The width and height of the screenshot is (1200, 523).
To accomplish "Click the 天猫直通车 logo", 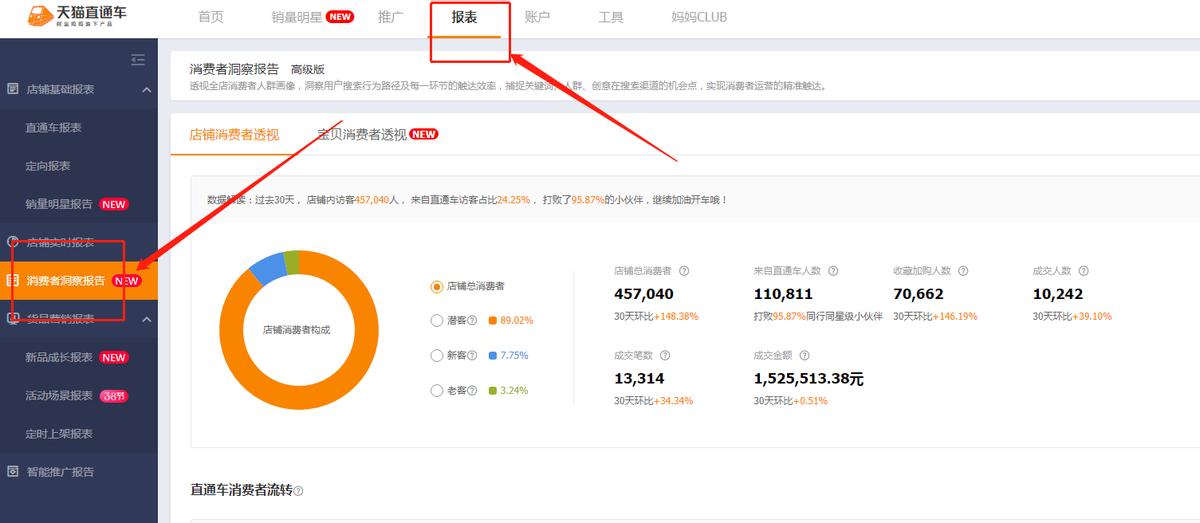I will 77,17.
